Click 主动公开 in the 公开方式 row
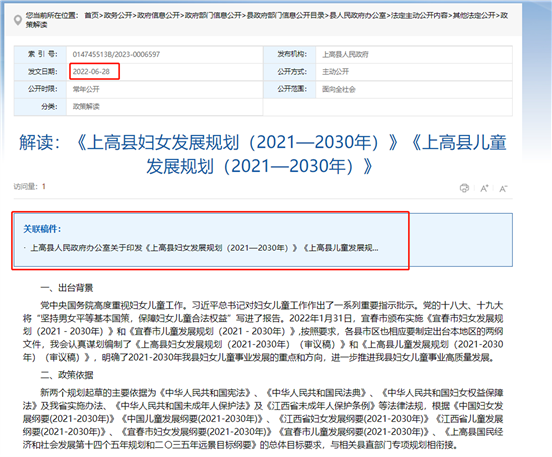The width and height of the screenshot is (552, 457). pyautogui.click(x=335, y=71)
